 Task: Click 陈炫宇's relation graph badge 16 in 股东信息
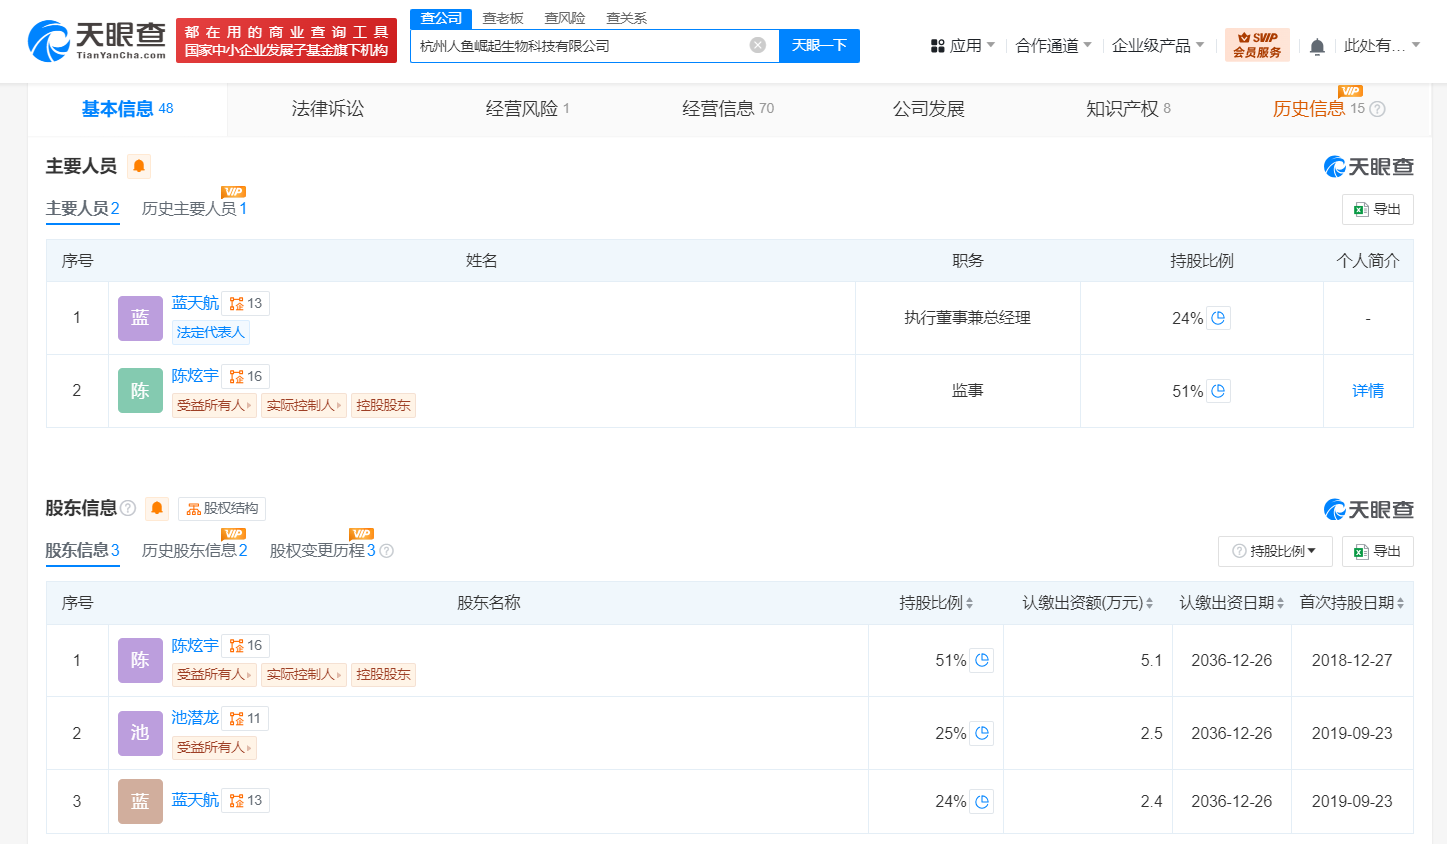click(246, 646)
